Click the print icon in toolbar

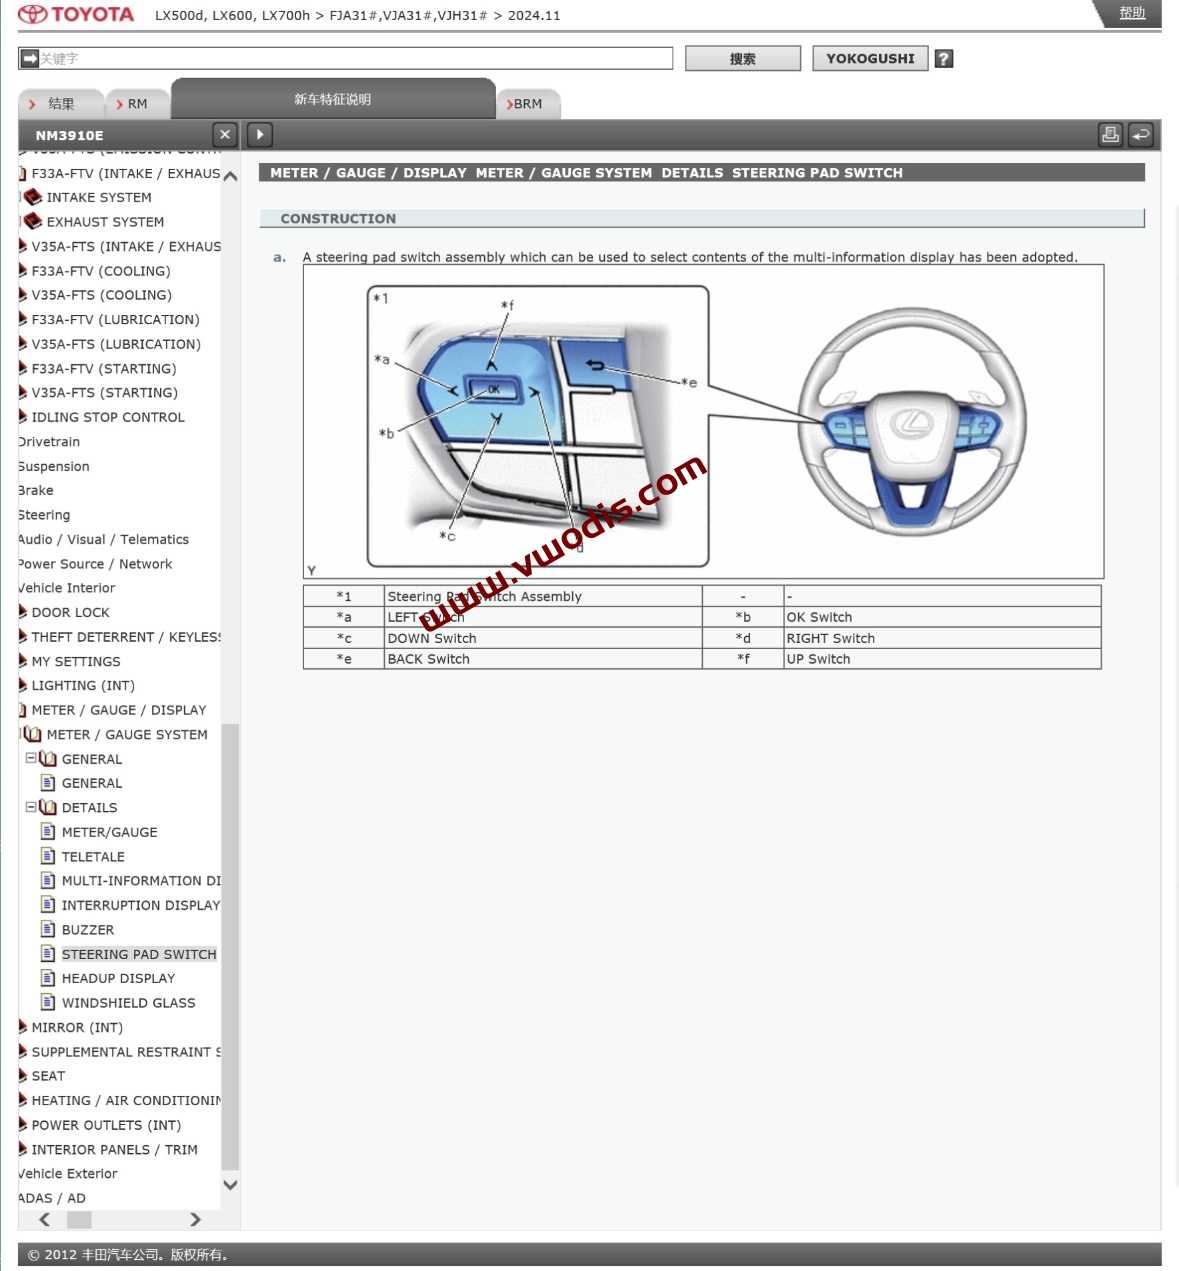[x=1110, y=134]
